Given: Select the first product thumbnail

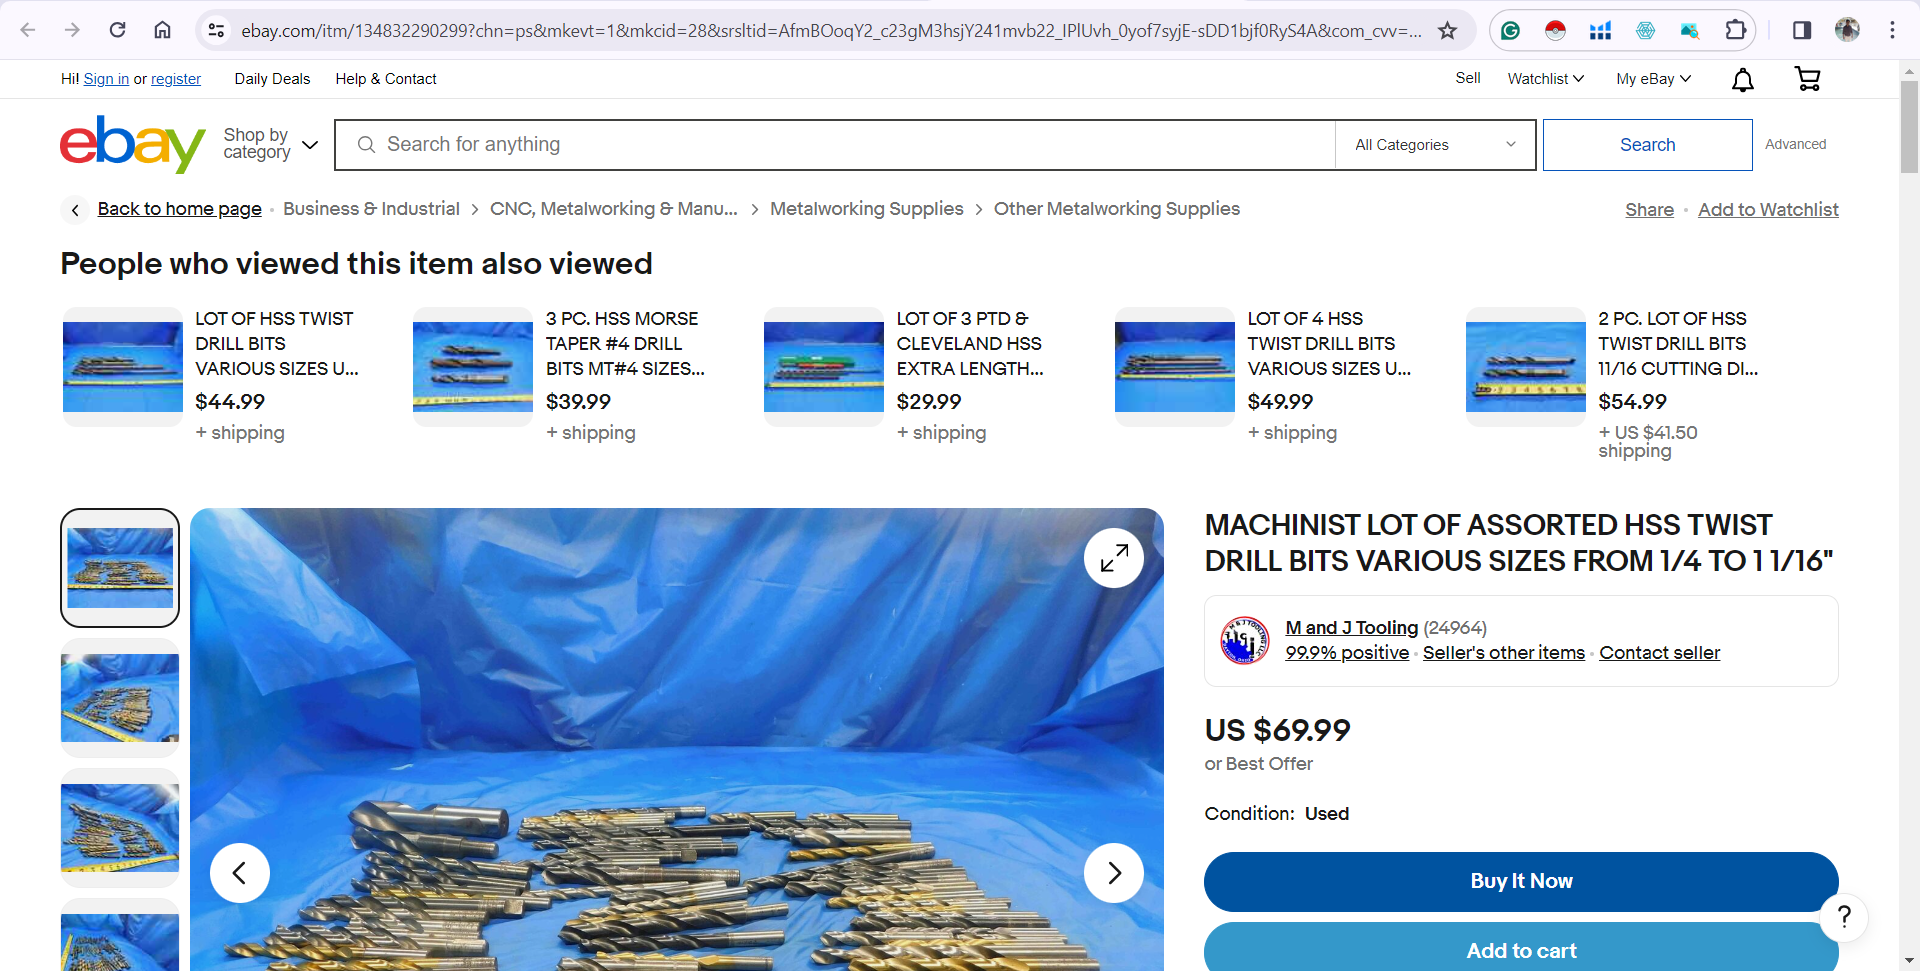Looking at the screenshot, I should coord(120,568).
